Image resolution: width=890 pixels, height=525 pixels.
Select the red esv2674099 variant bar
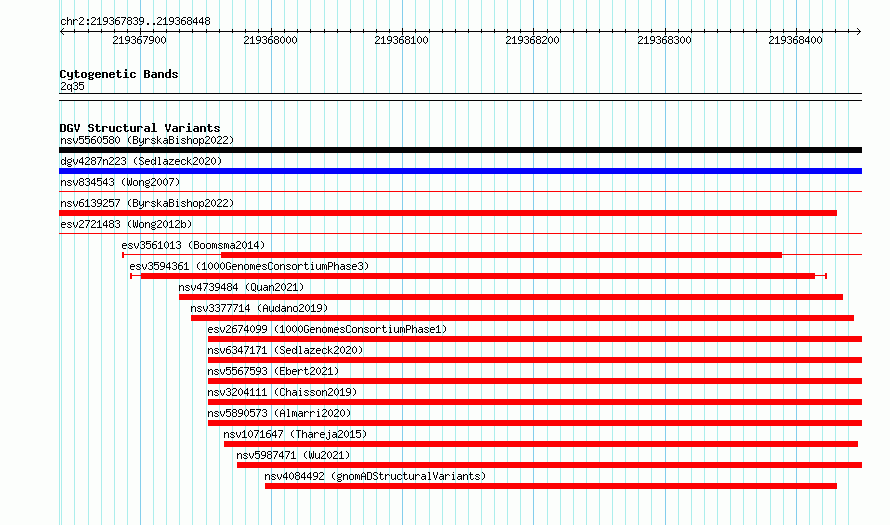tap(535, 339)
